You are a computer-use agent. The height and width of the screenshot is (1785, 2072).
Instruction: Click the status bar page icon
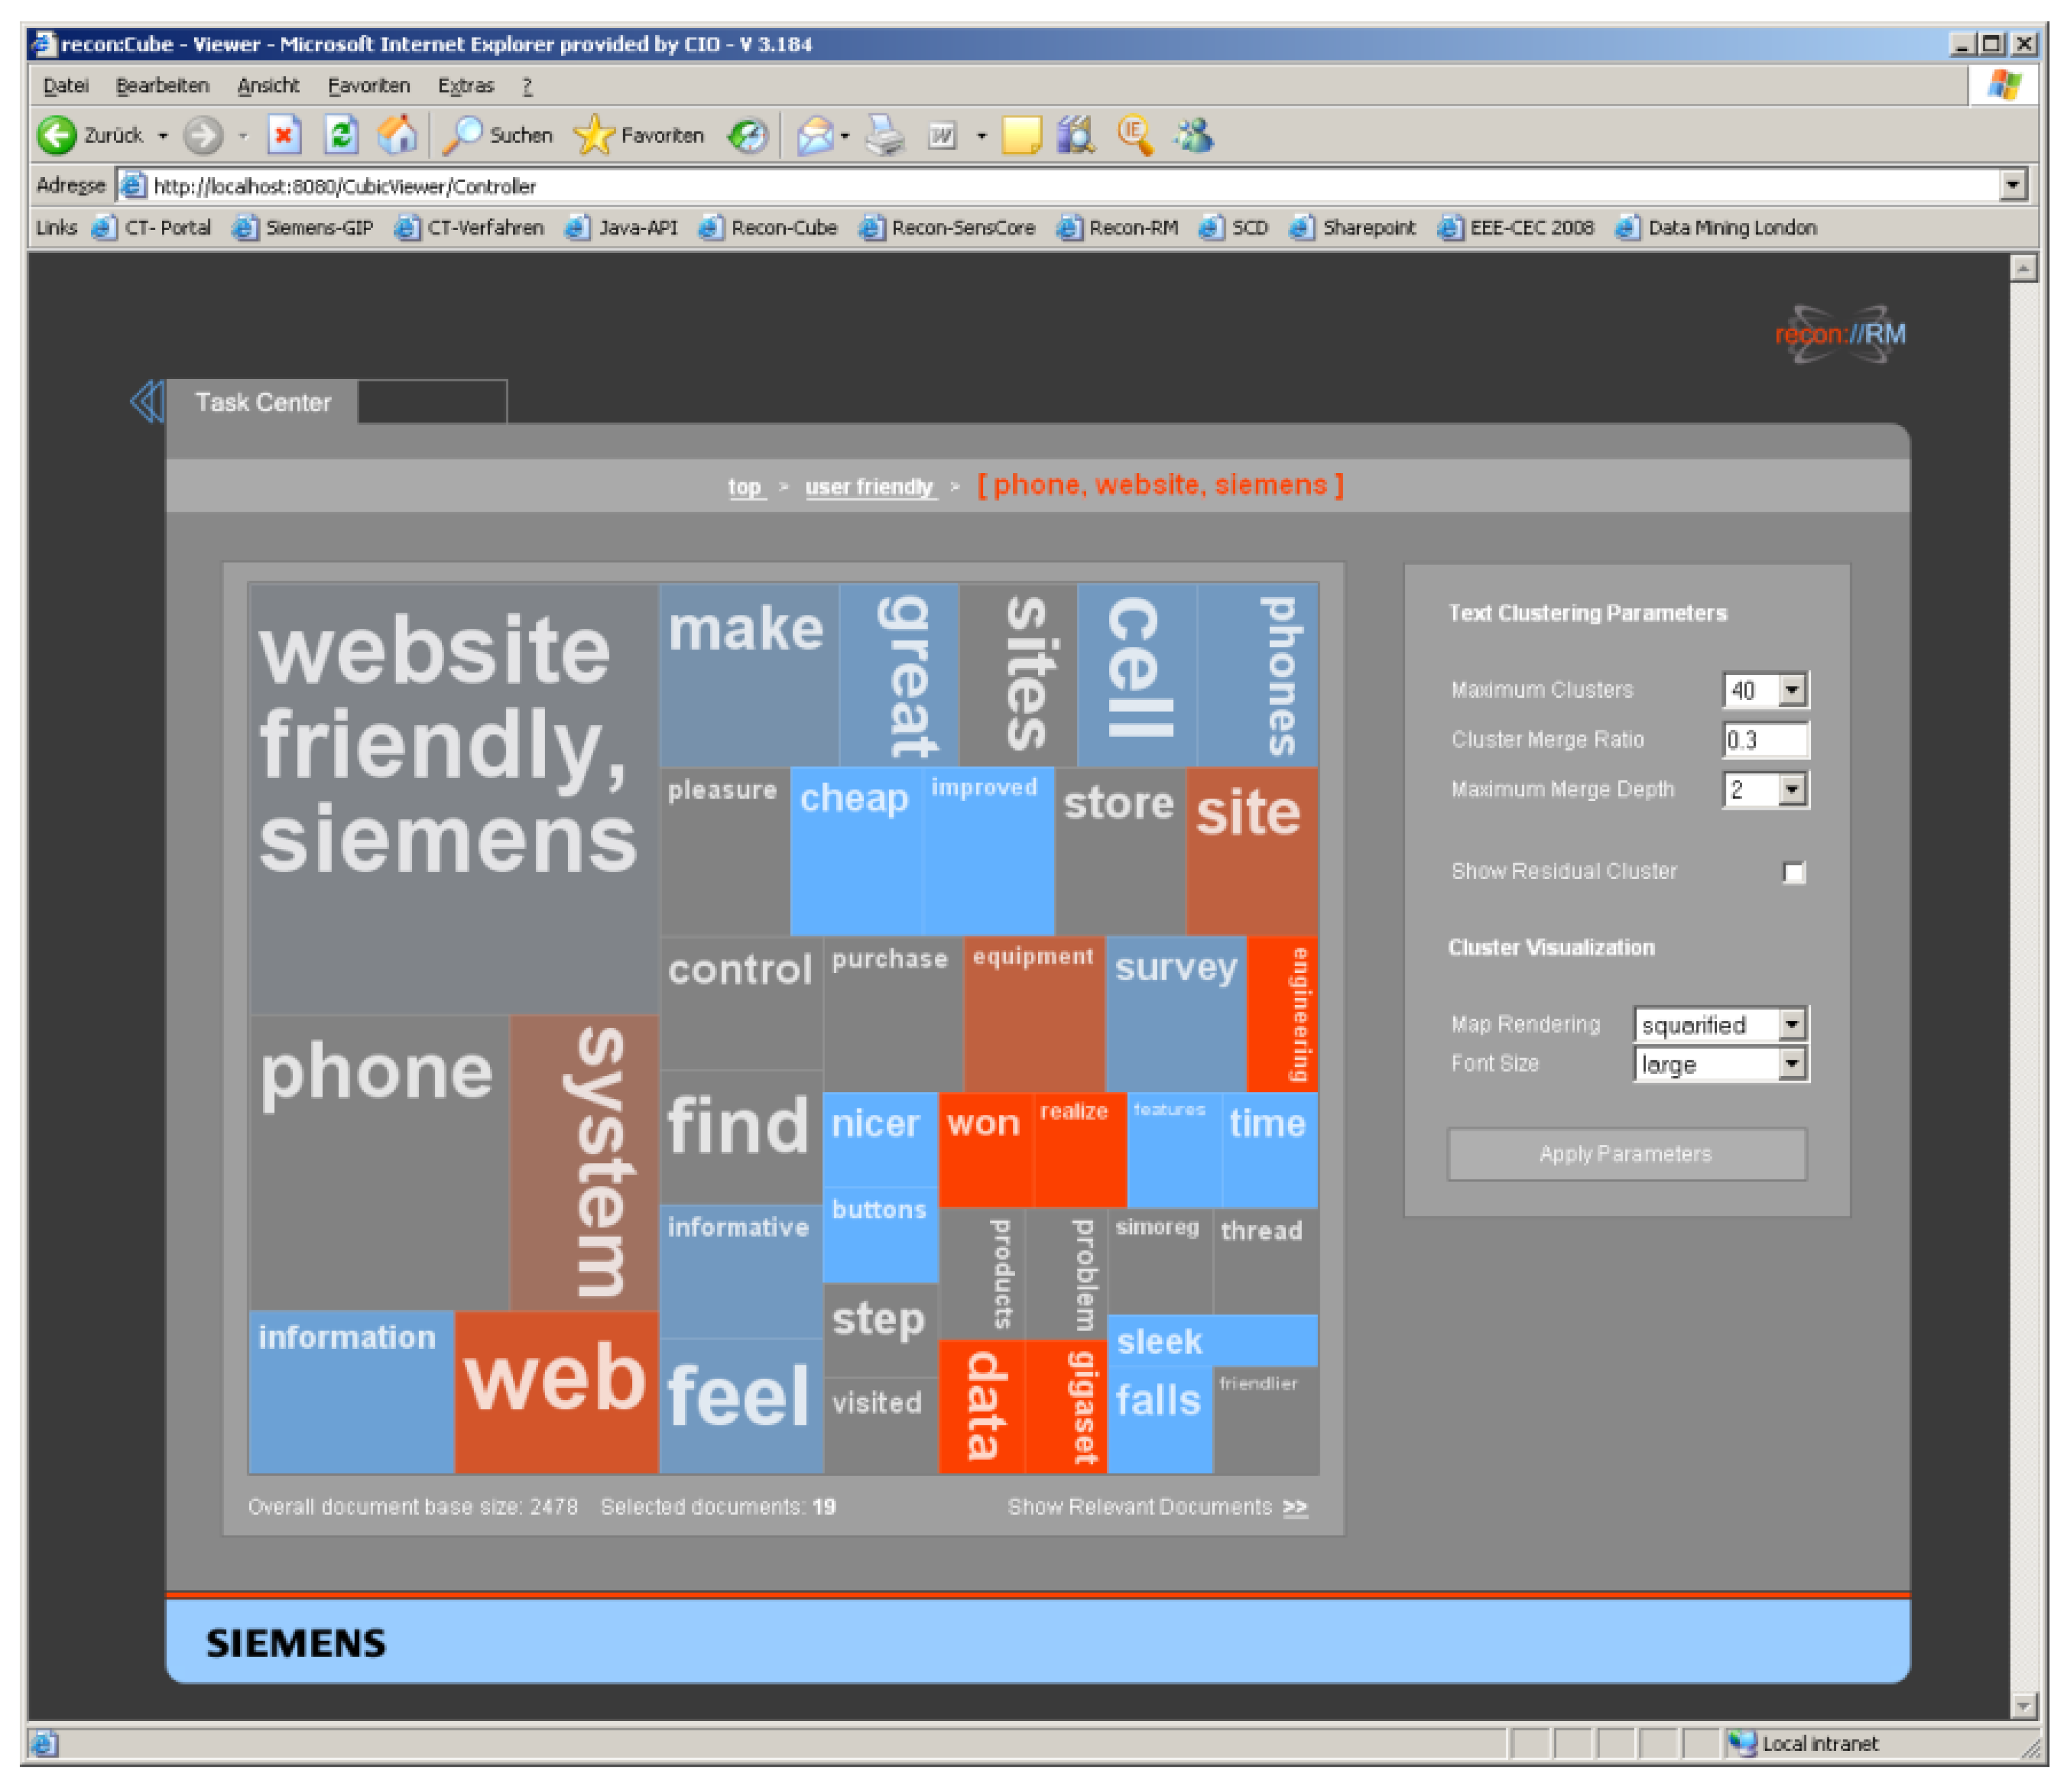[44, 1744]
